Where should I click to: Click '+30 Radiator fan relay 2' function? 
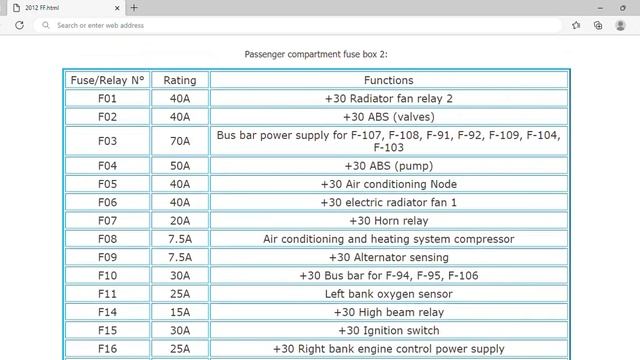pos(389,98)
